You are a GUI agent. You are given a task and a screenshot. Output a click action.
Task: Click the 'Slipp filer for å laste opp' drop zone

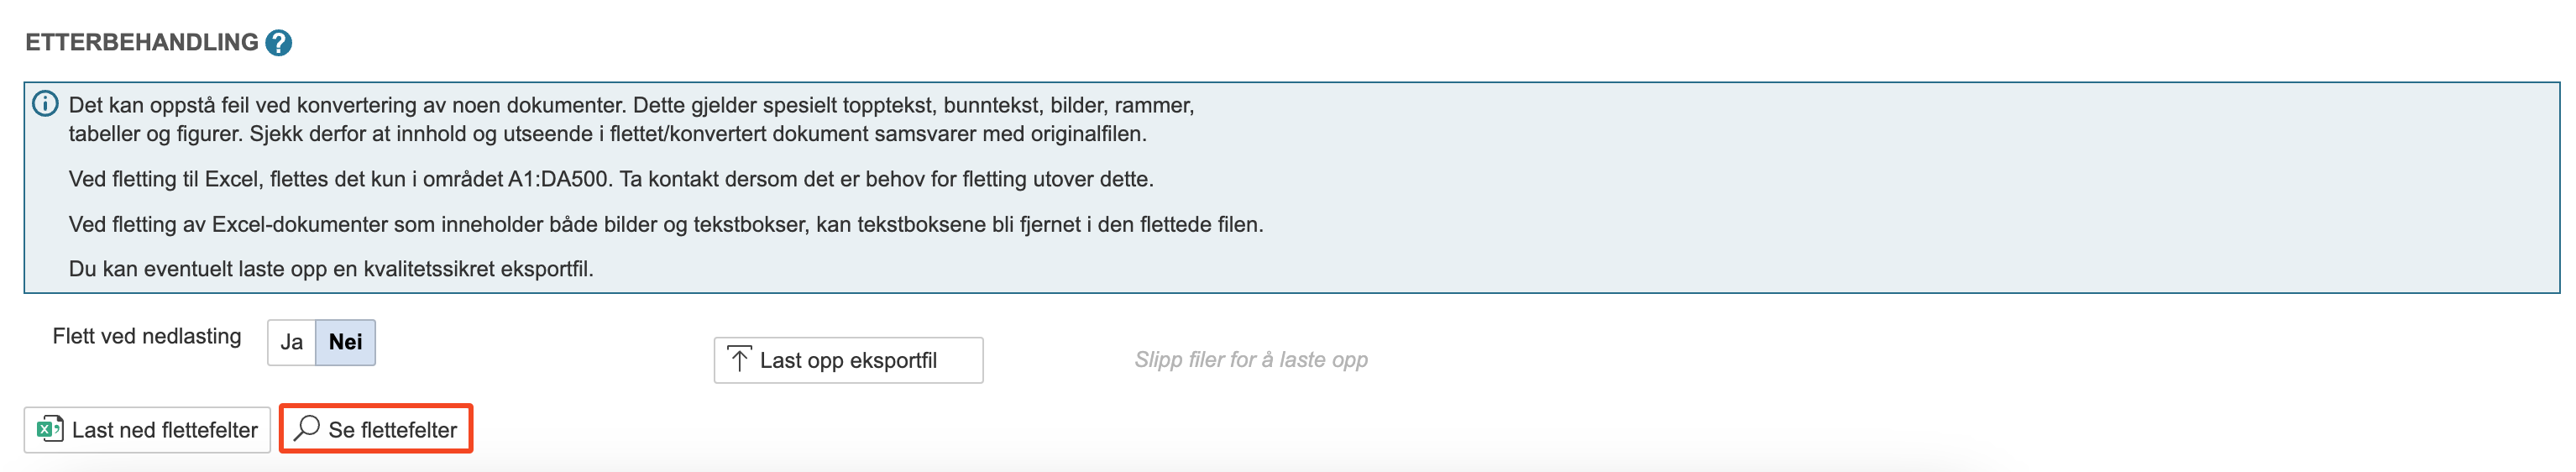coord(1250,360)
